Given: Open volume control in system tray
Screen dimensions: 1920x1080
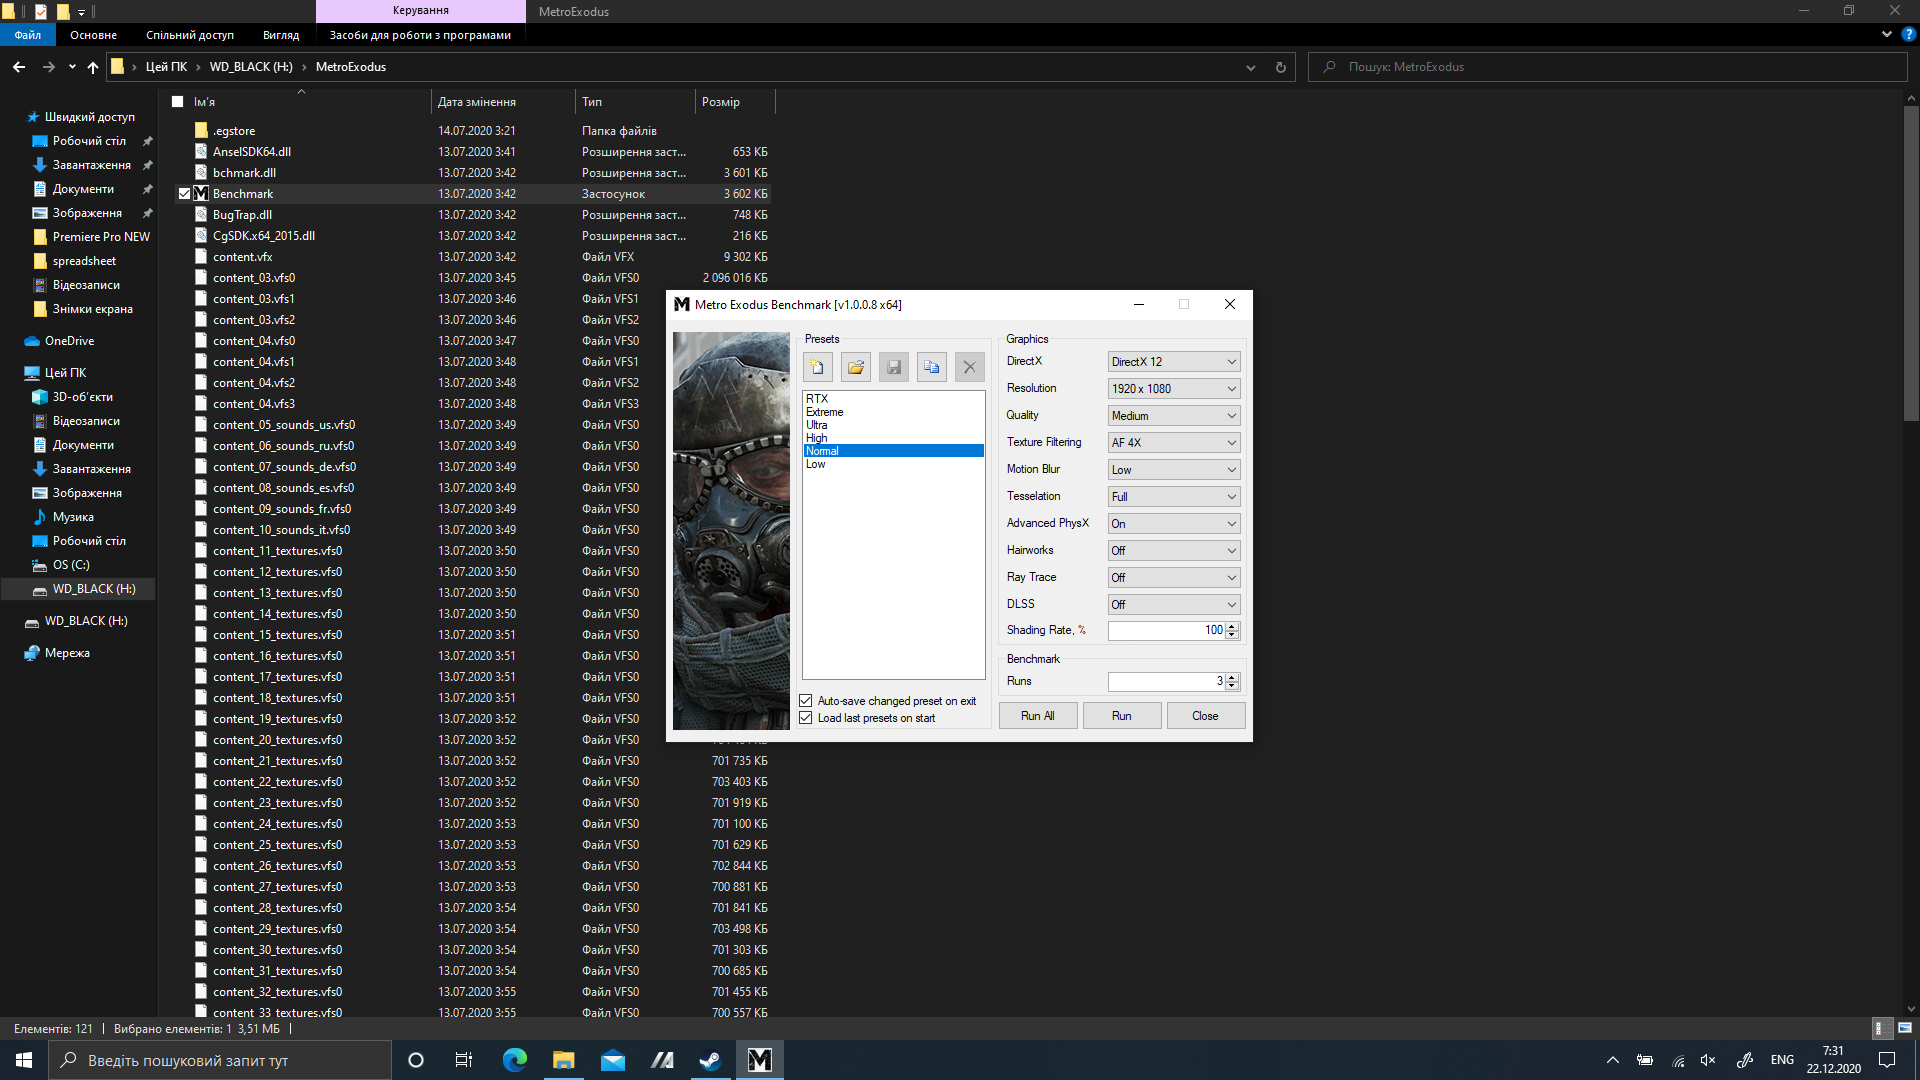Looking at the screenshot, I should pyautogui.click(x=1708, y=1060).
